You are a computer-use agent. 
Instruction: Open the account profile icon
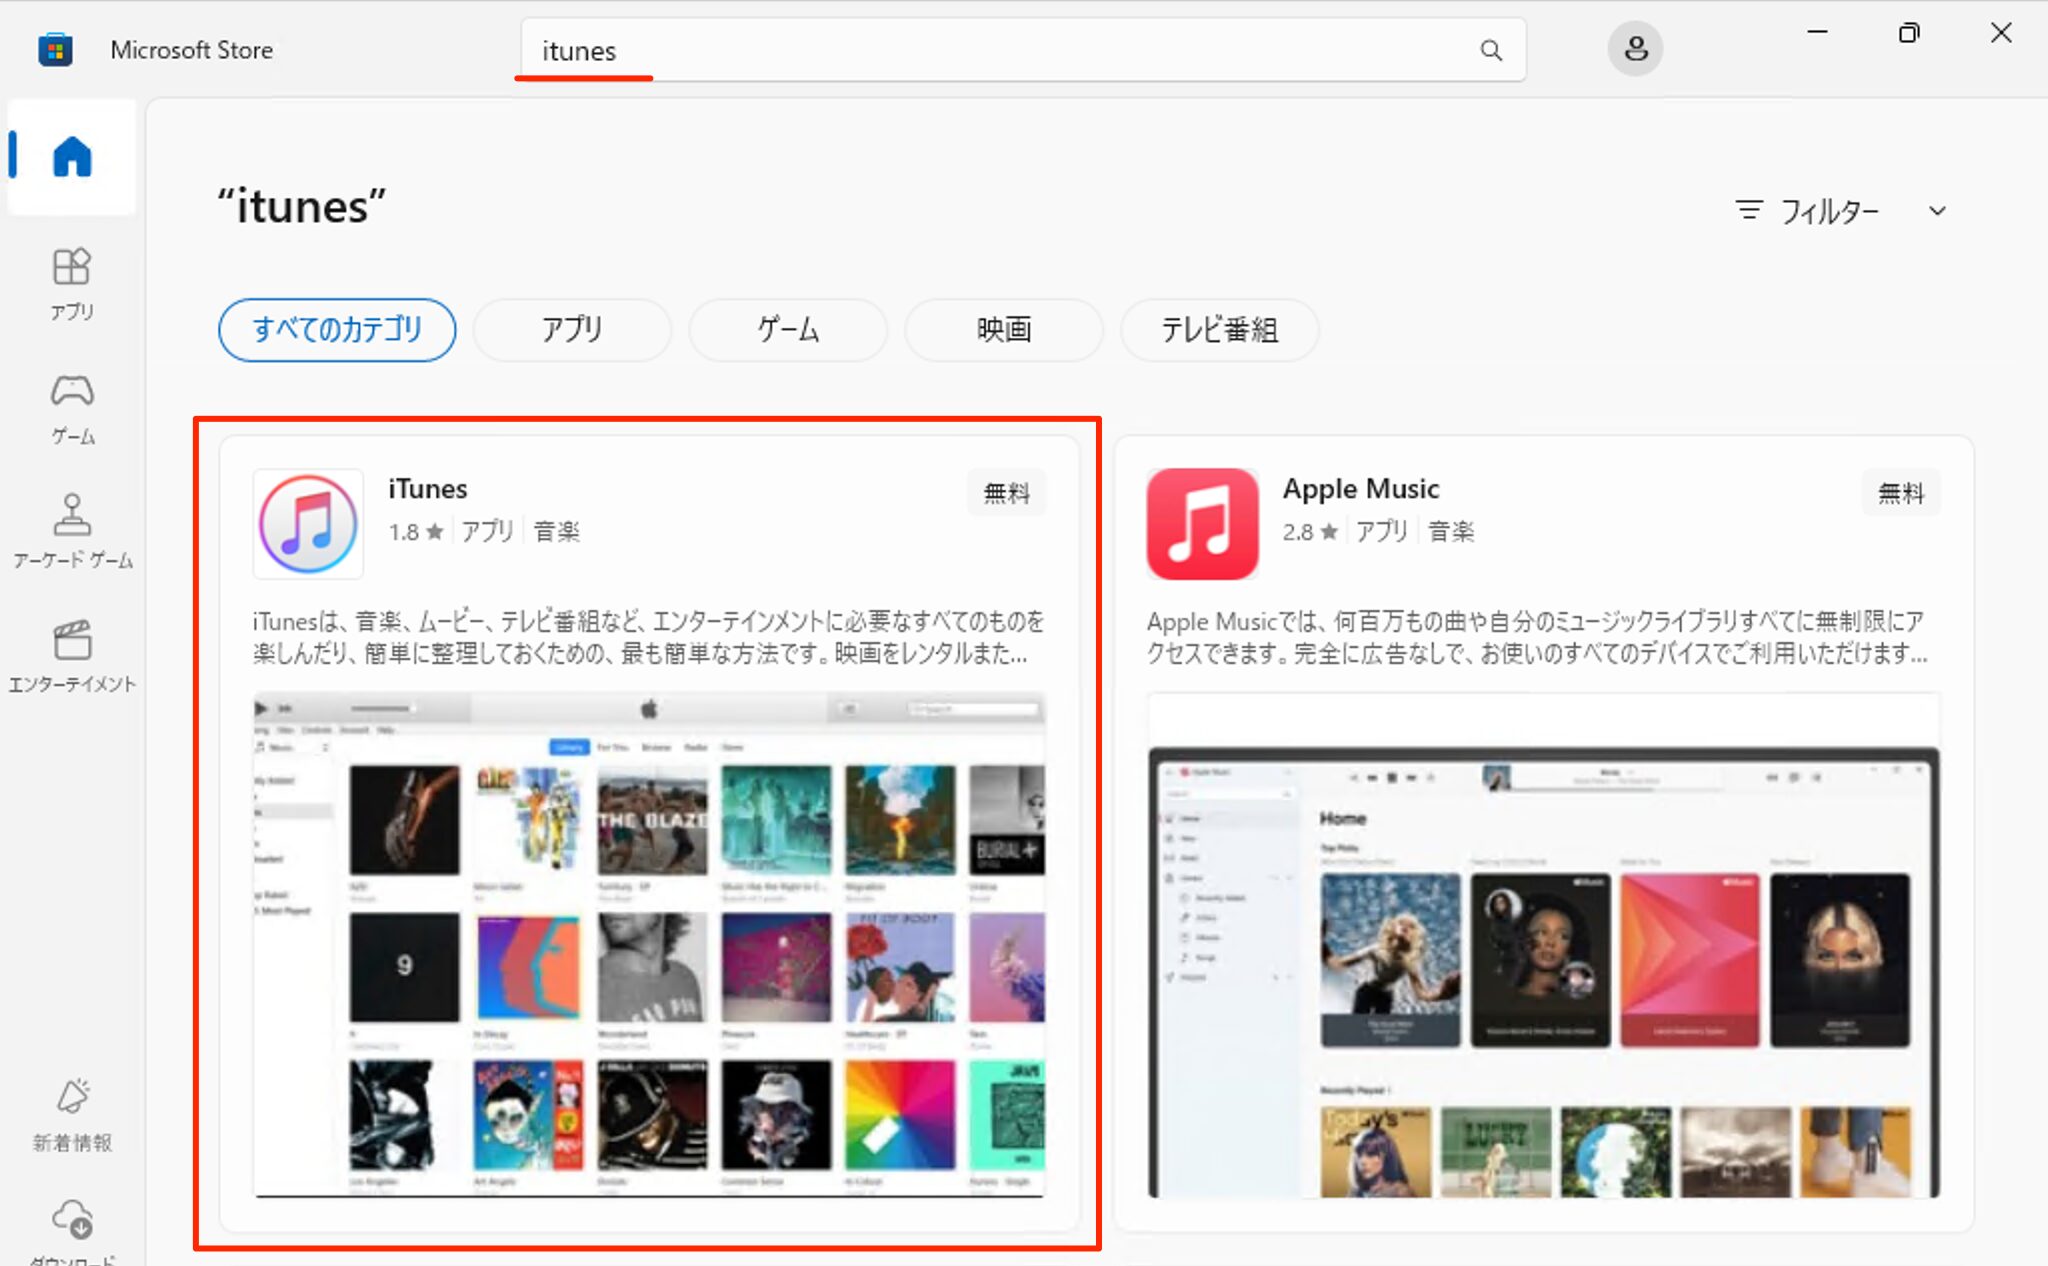tap(1635, 47)
